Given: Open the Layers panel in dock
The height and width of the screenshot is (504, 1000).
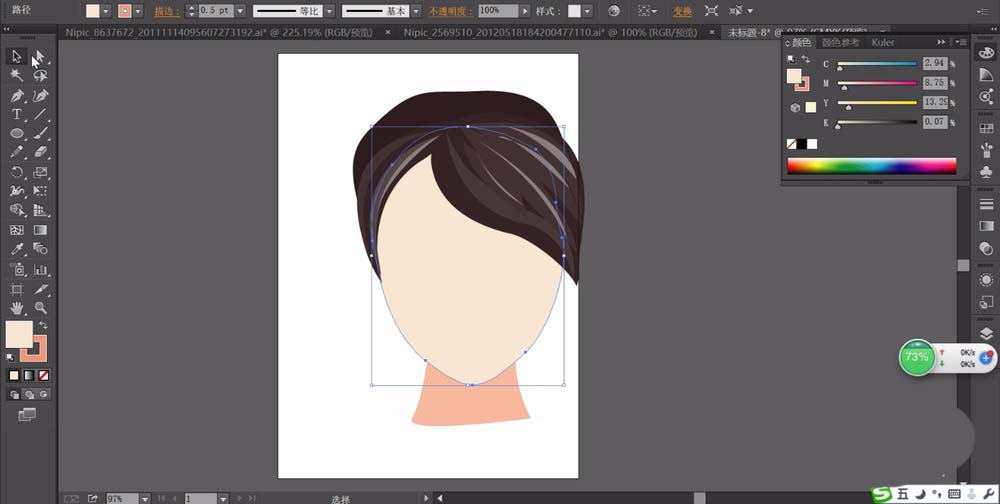Looking at the screenshot, I should (x=986, y=334).
